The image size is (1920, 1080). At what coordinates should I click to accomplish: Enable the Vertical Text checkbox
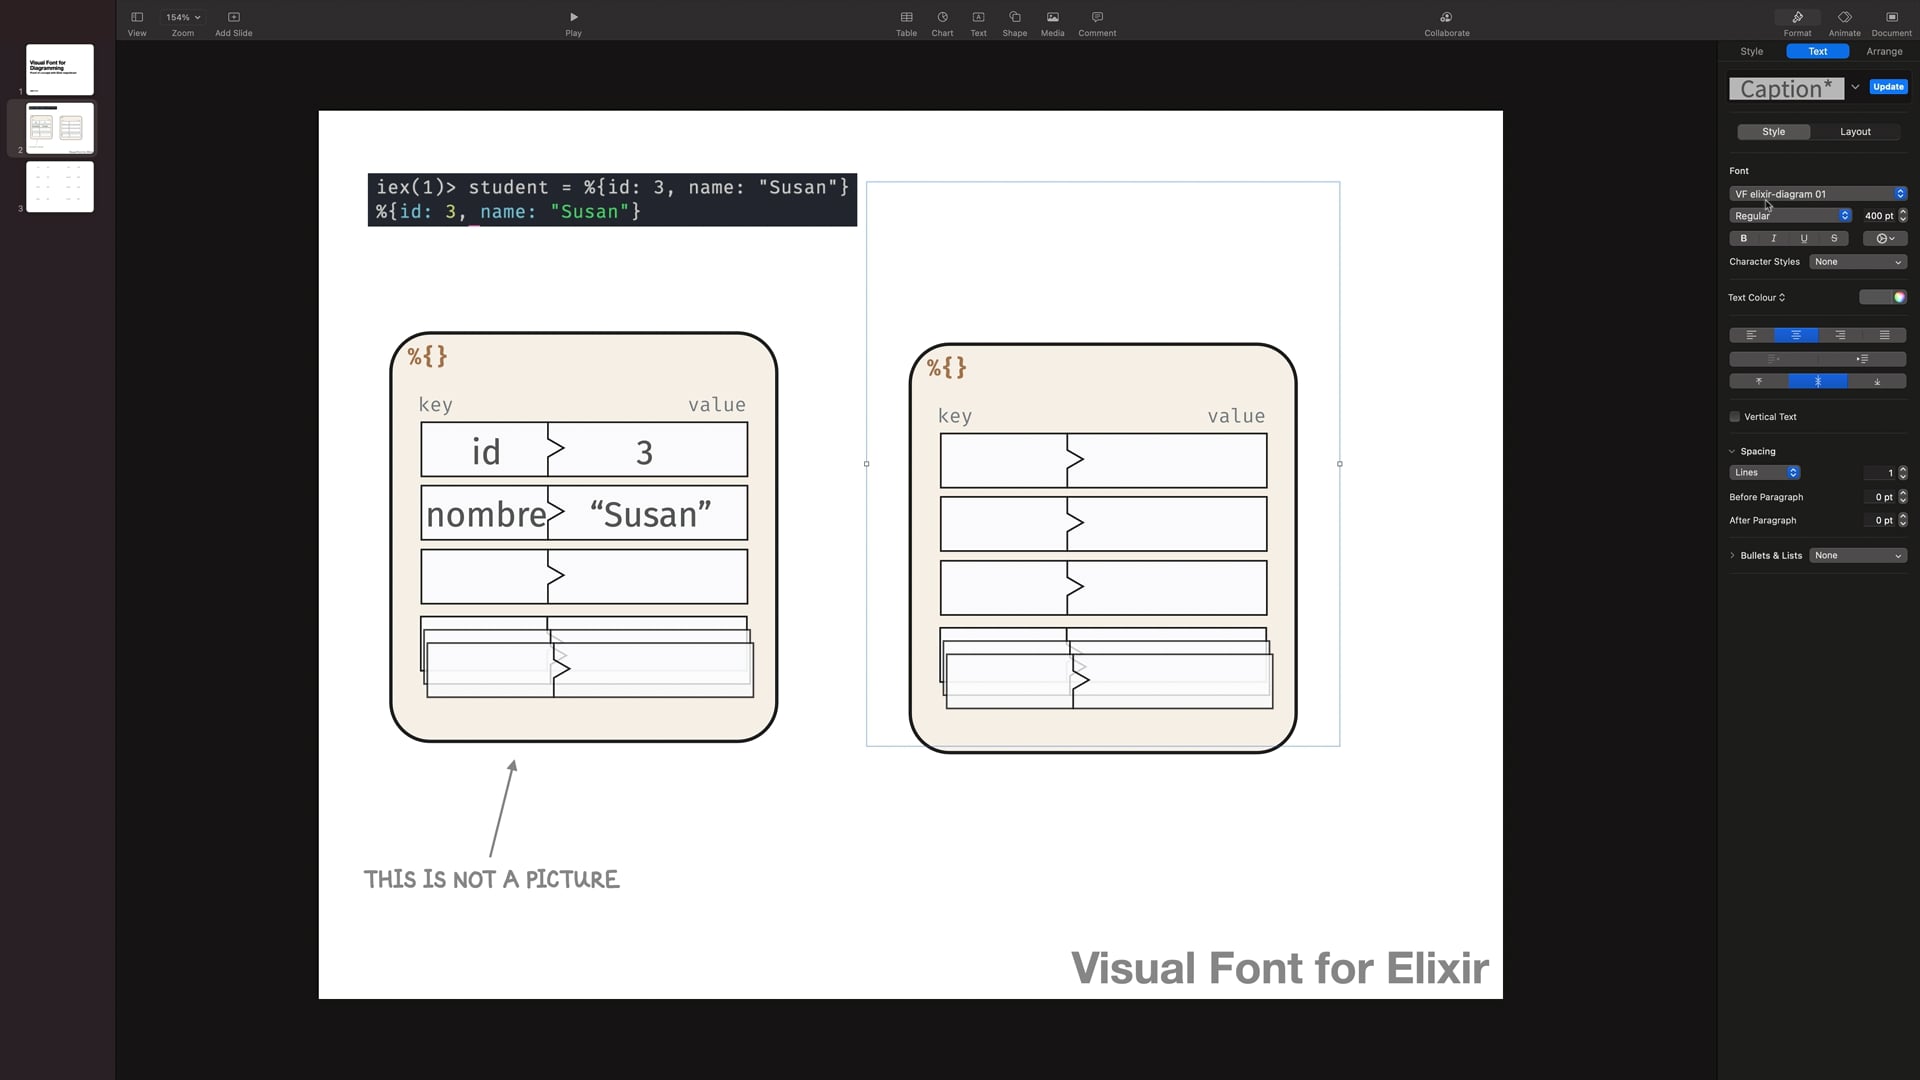[1735, 417]
